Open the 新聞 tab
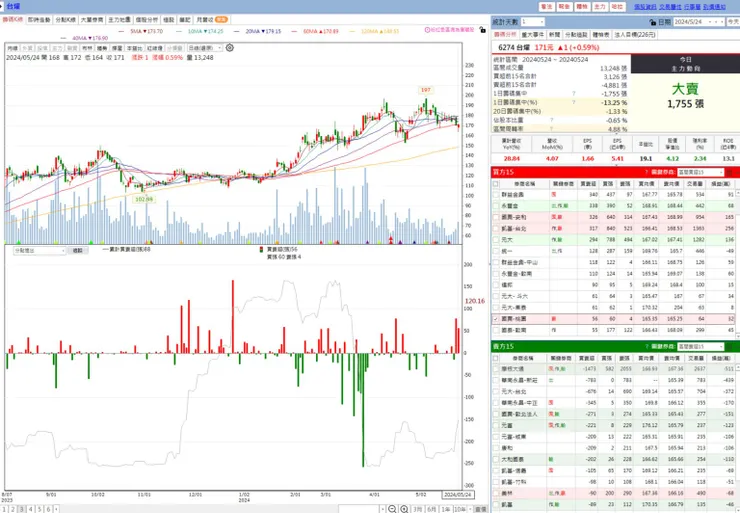 (x=555, y=35)
